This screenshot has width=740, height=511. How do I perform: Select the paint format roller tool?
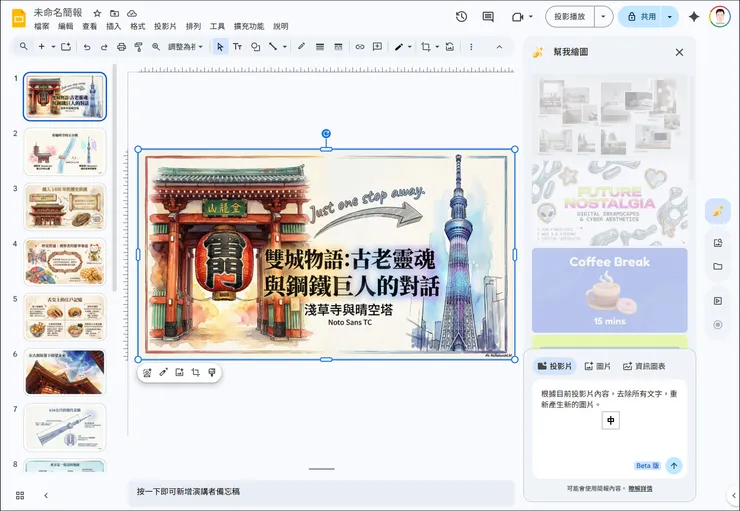[138, 47]
